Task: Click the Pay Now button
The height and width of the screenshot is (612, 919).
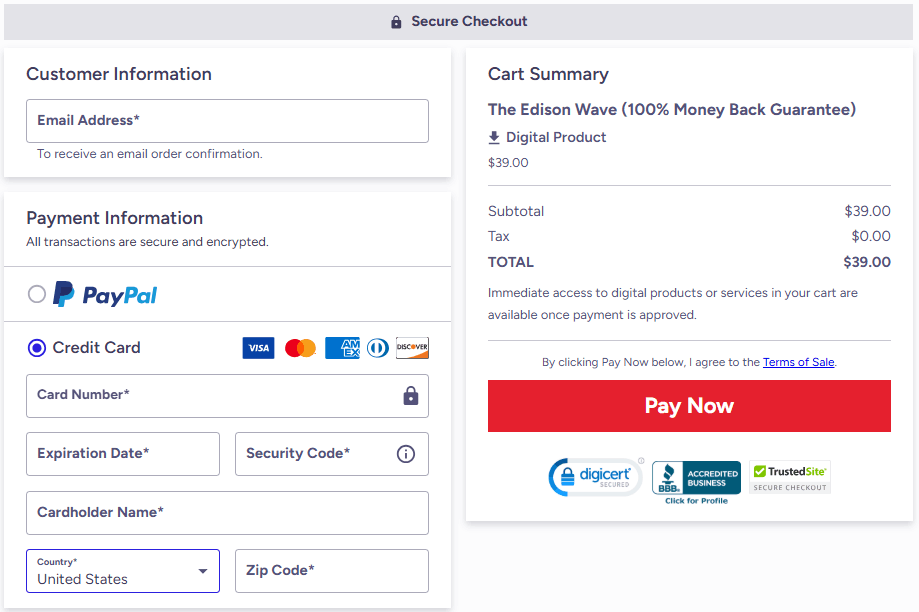Action: [688, 406]
